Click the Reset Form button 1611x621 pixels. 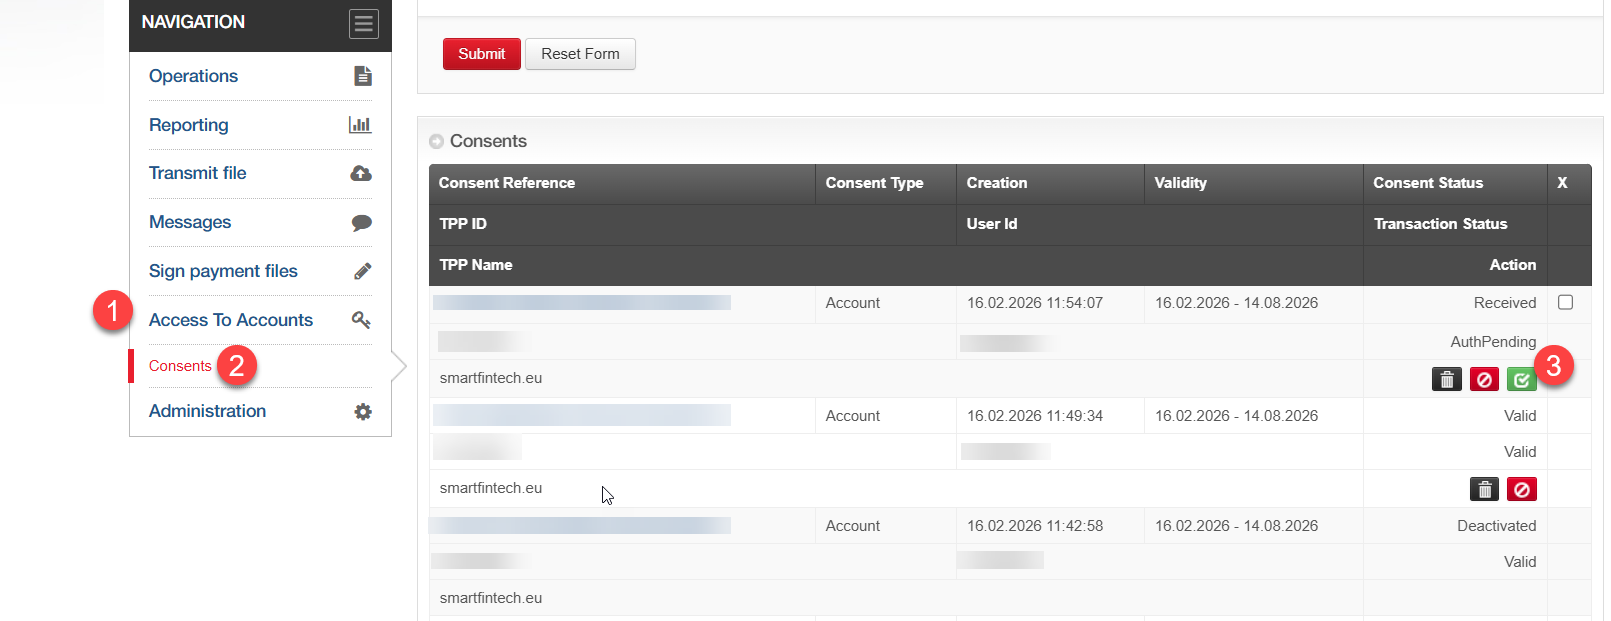click(580, 54)
